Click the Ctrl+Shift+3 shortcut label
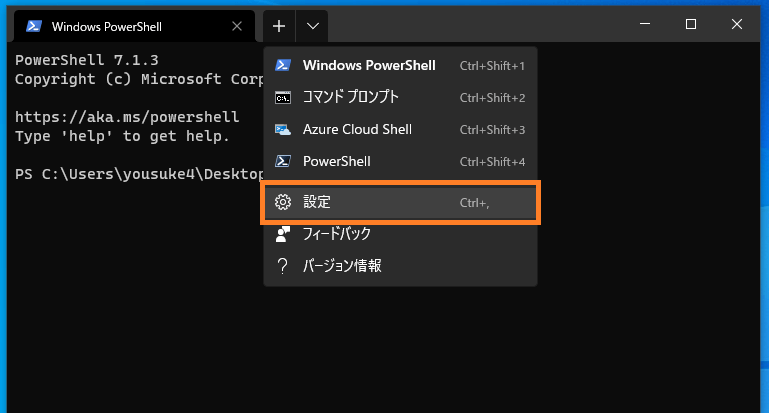Image resolution: width=769 pixels, height=413 pixels. 492,130
